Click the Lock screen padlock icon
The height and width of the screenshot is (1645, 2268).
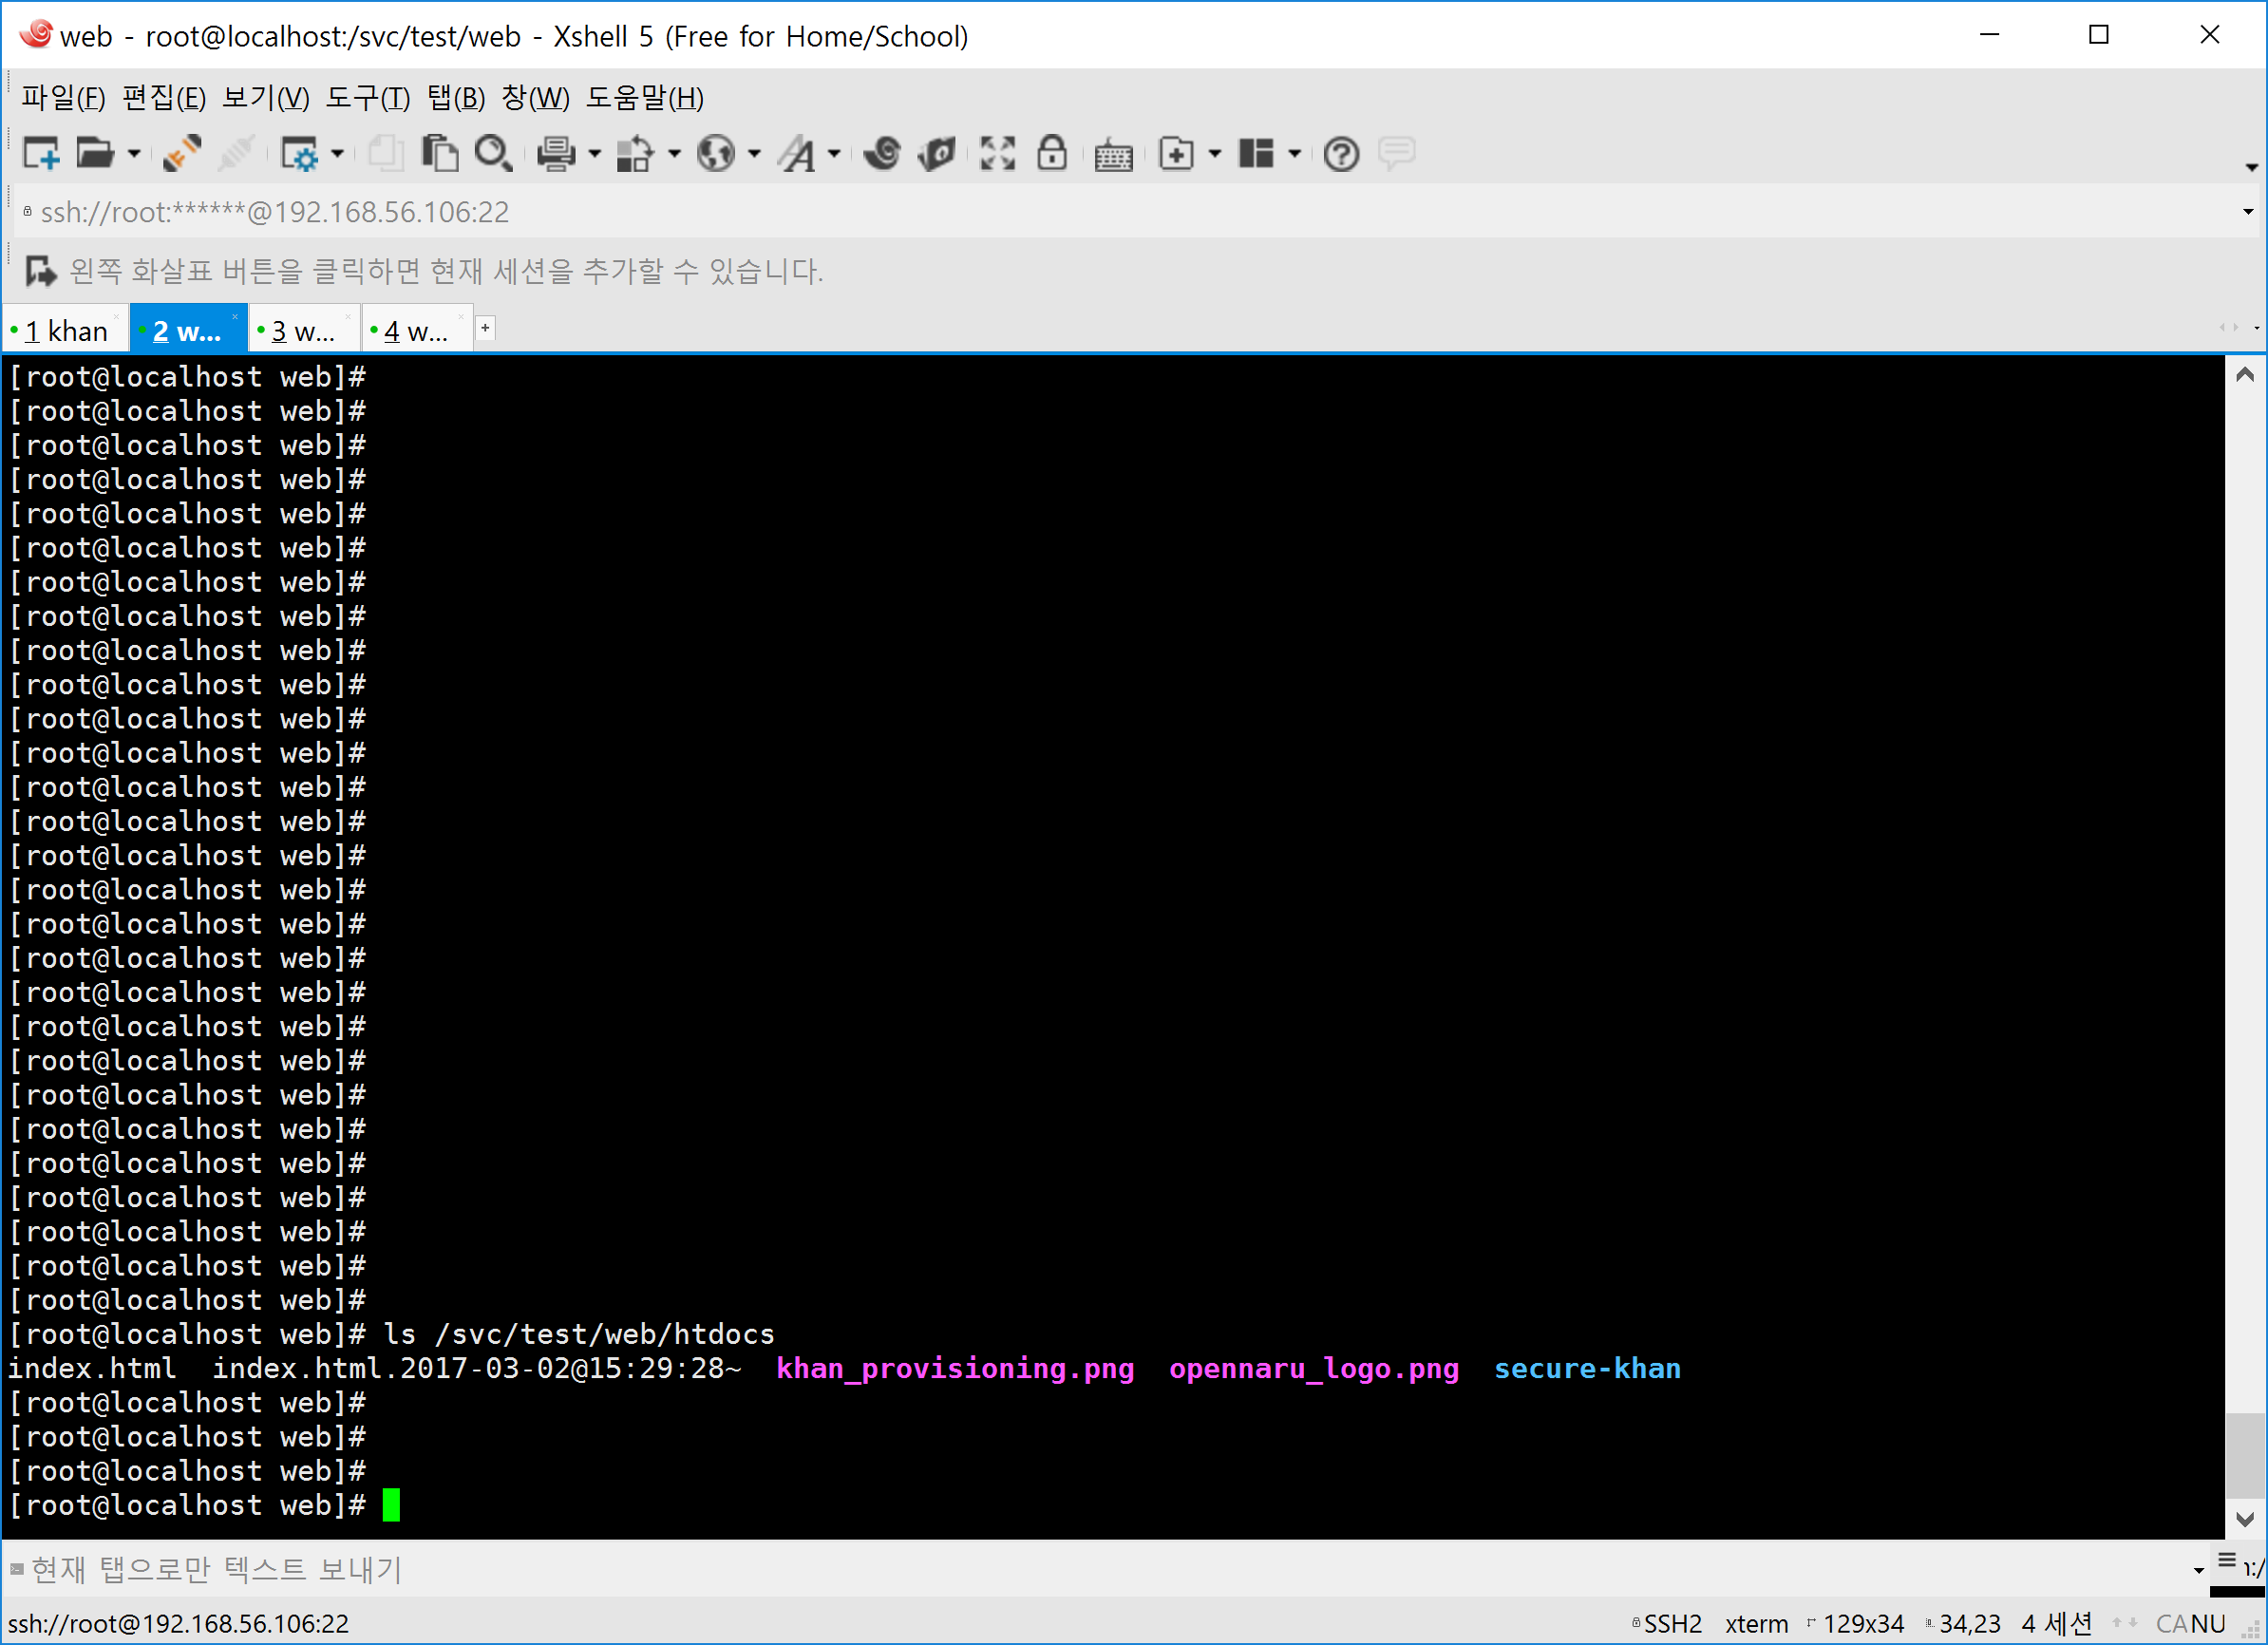point(1051,154)
